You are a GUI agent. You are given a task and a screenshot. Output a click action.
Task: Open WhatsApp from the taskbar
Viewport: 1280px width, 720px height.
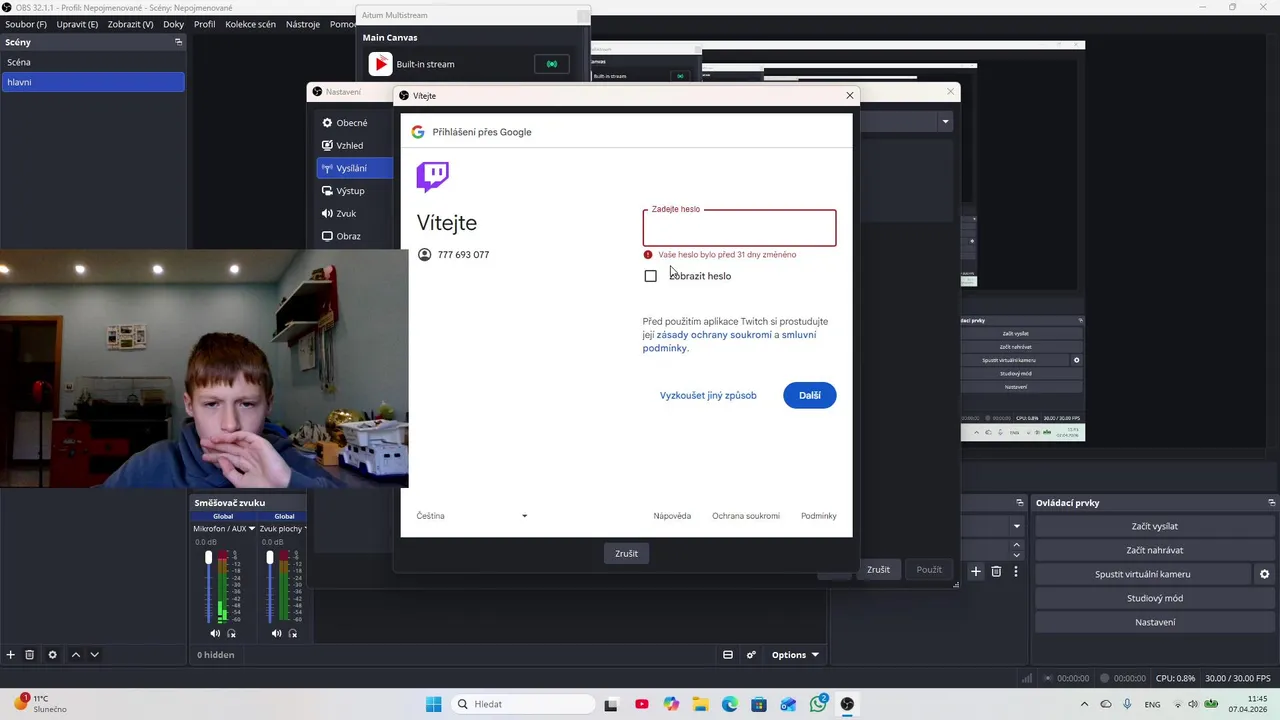(x=818, y=704)
